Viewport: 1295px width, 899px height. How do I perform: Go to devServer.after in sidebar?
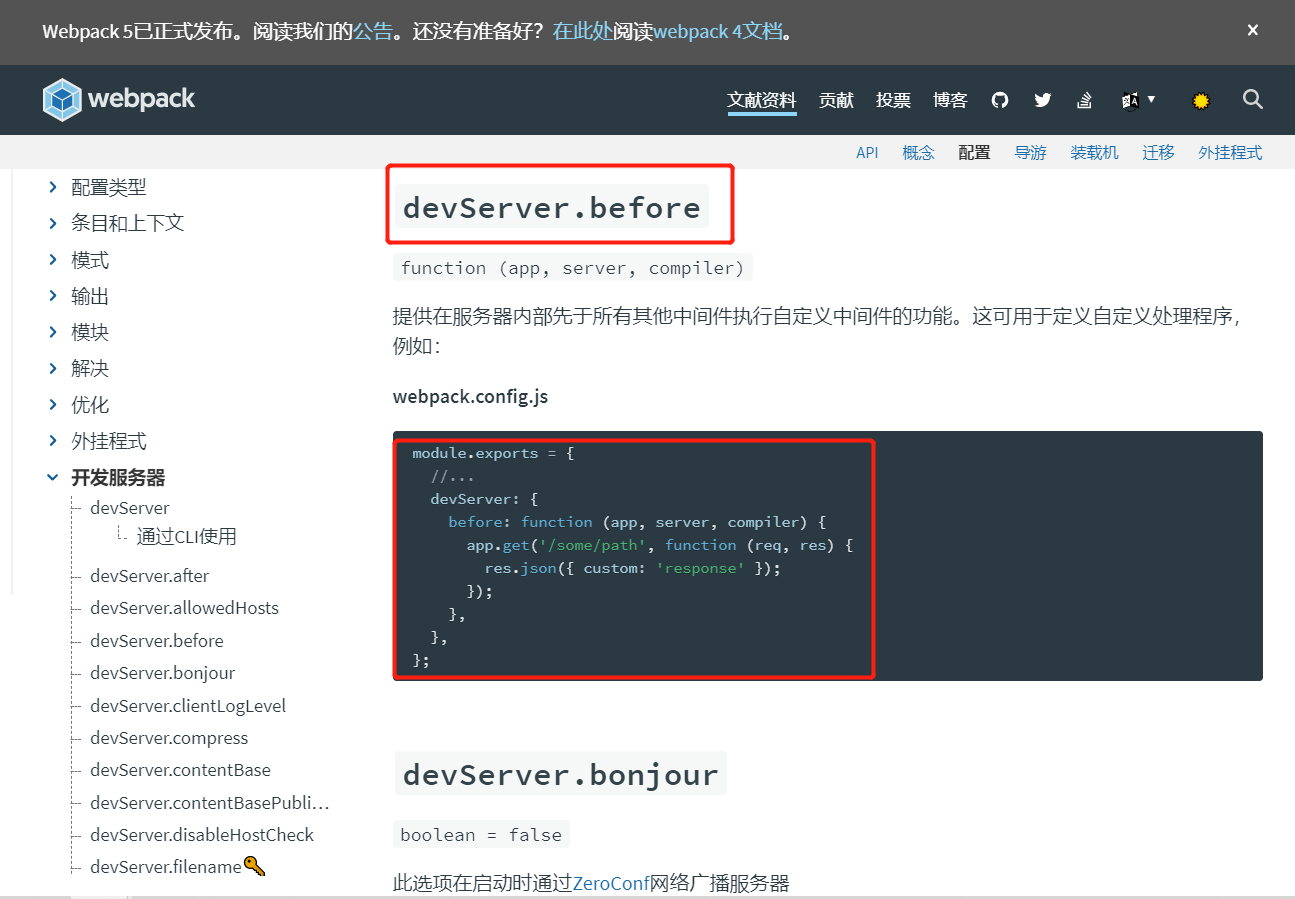pos(150,576)
